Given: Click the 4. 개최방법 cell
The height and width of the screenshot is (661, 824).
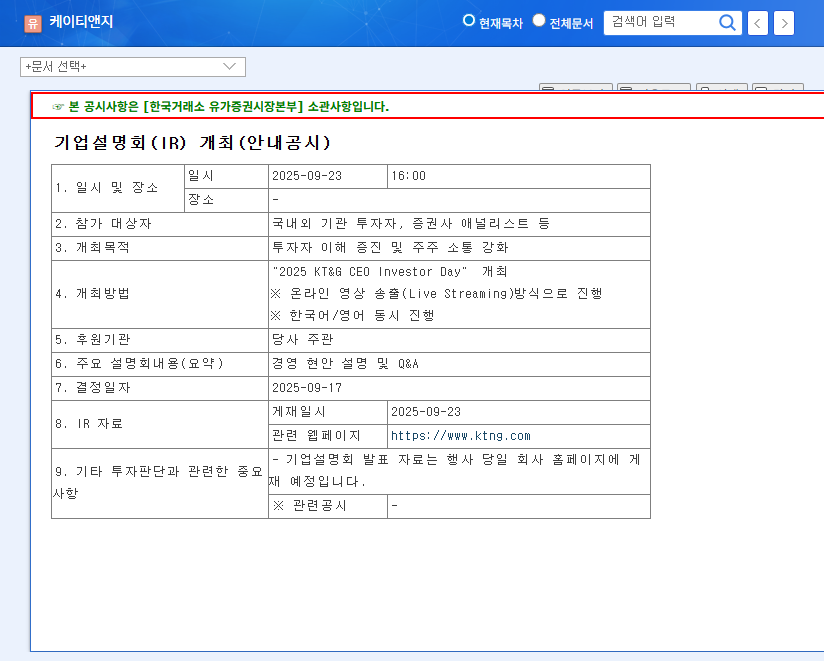Looking at the screenshot, I should coord(160,294).
